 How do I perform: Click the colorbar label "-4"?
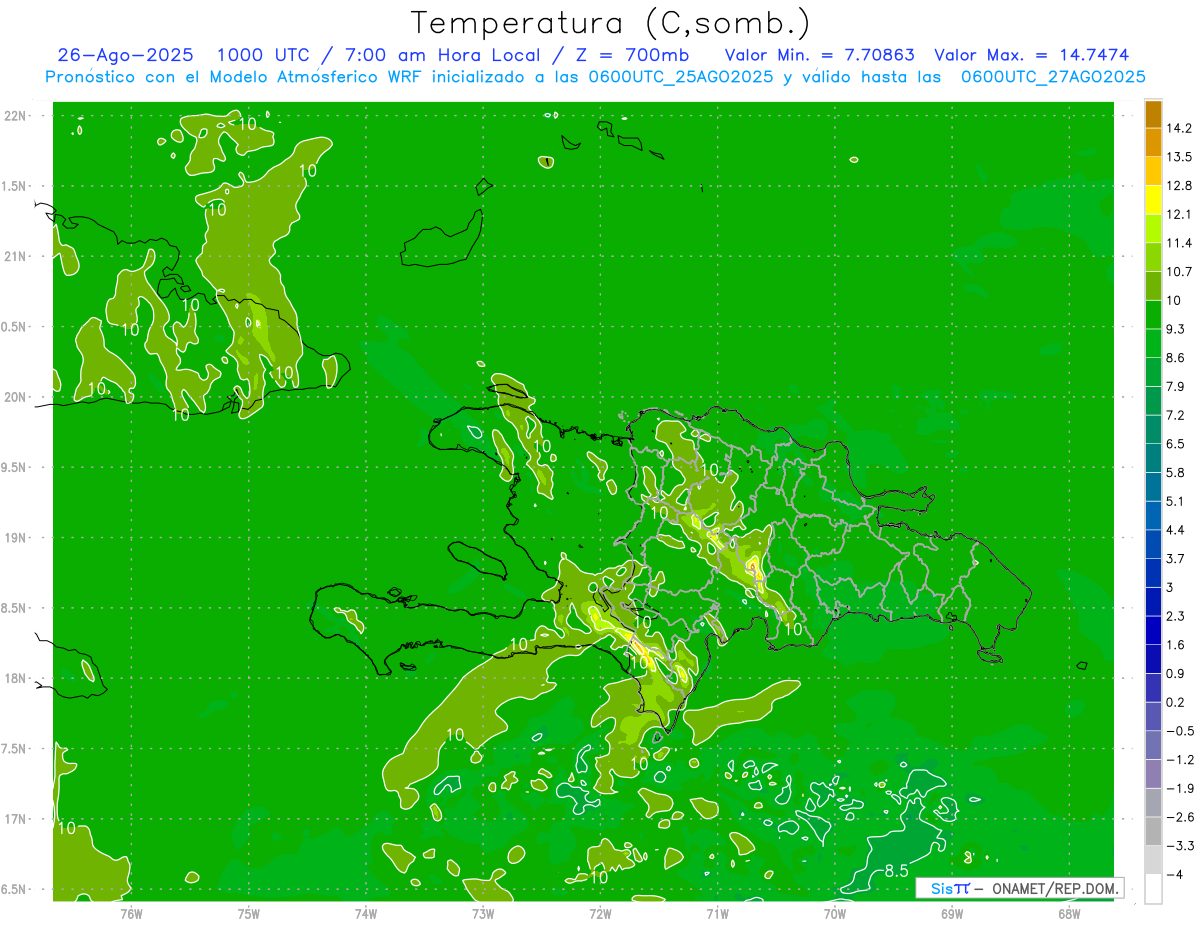tap(1175, 875)
